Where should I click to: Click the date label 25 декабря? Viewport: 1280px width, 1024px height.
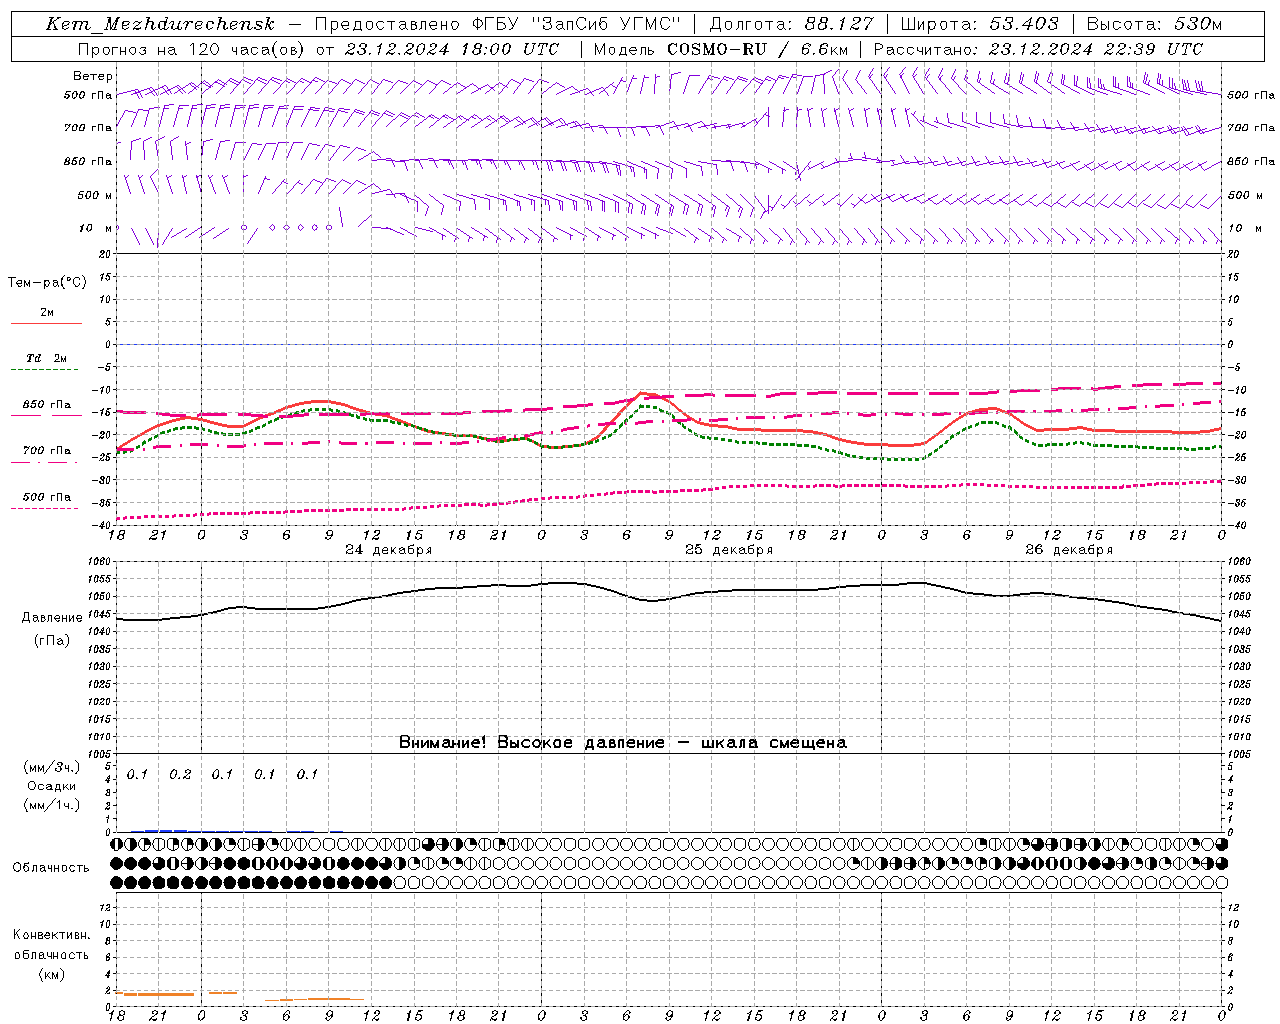(728, 550)
